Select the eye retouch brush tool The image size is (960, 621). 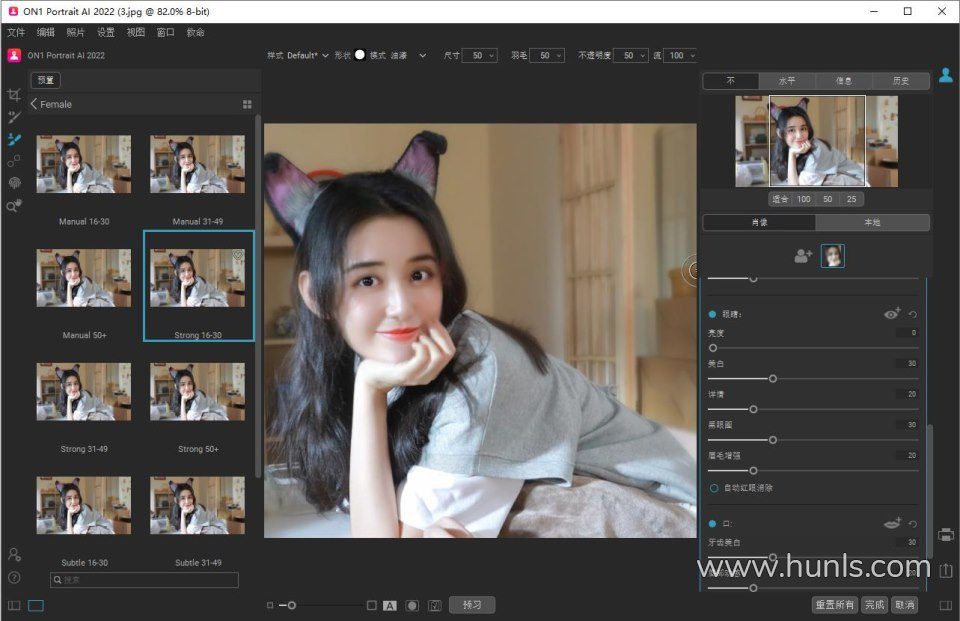(x=13, y=117)
